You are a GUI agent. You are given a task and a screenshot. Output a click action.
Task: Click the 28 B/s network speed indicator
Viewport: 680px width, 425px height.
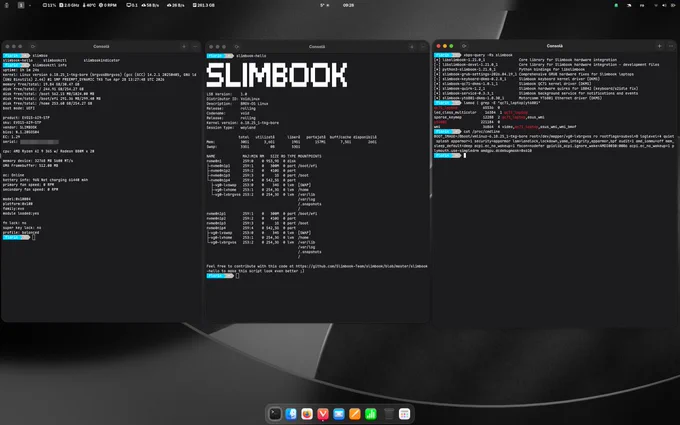(x=176, y=5)
